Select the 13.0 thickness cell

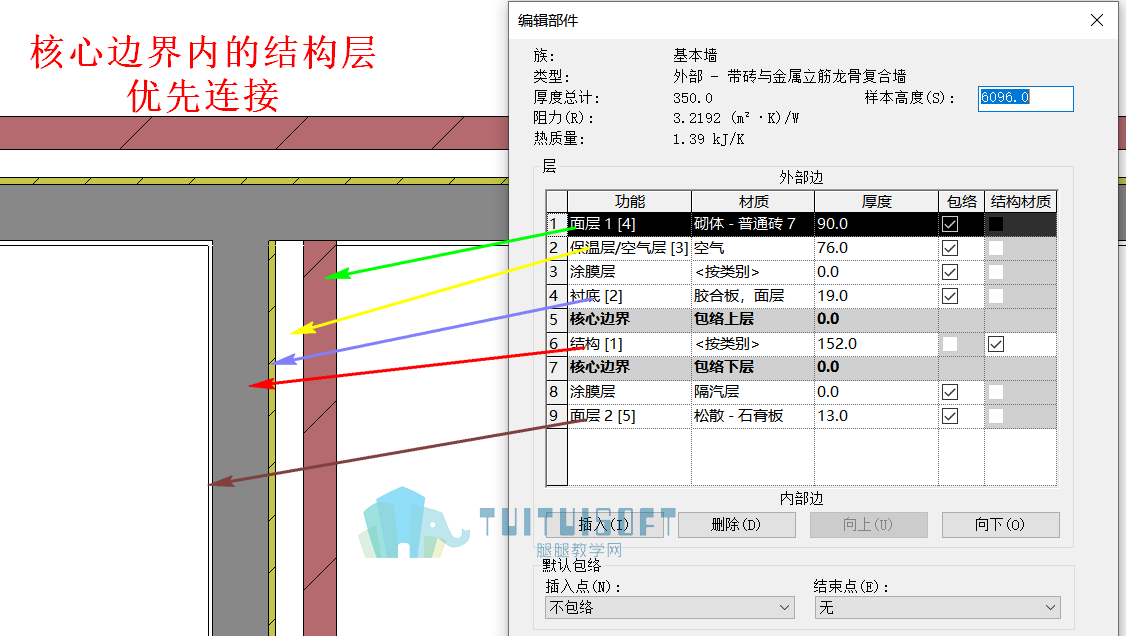click(876, 416)
